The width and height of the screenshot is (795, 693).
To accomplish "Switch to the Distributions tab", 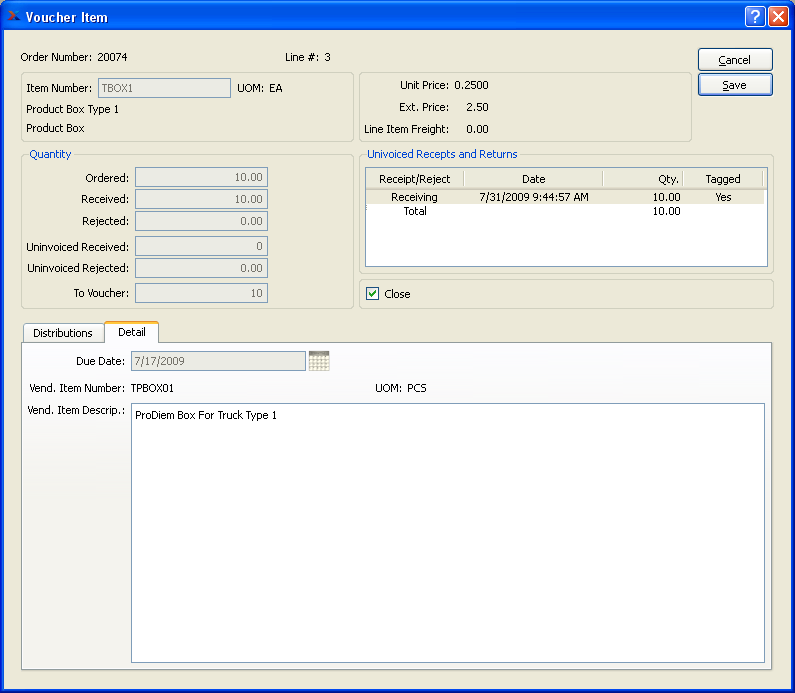I will (x=62, y=333).
